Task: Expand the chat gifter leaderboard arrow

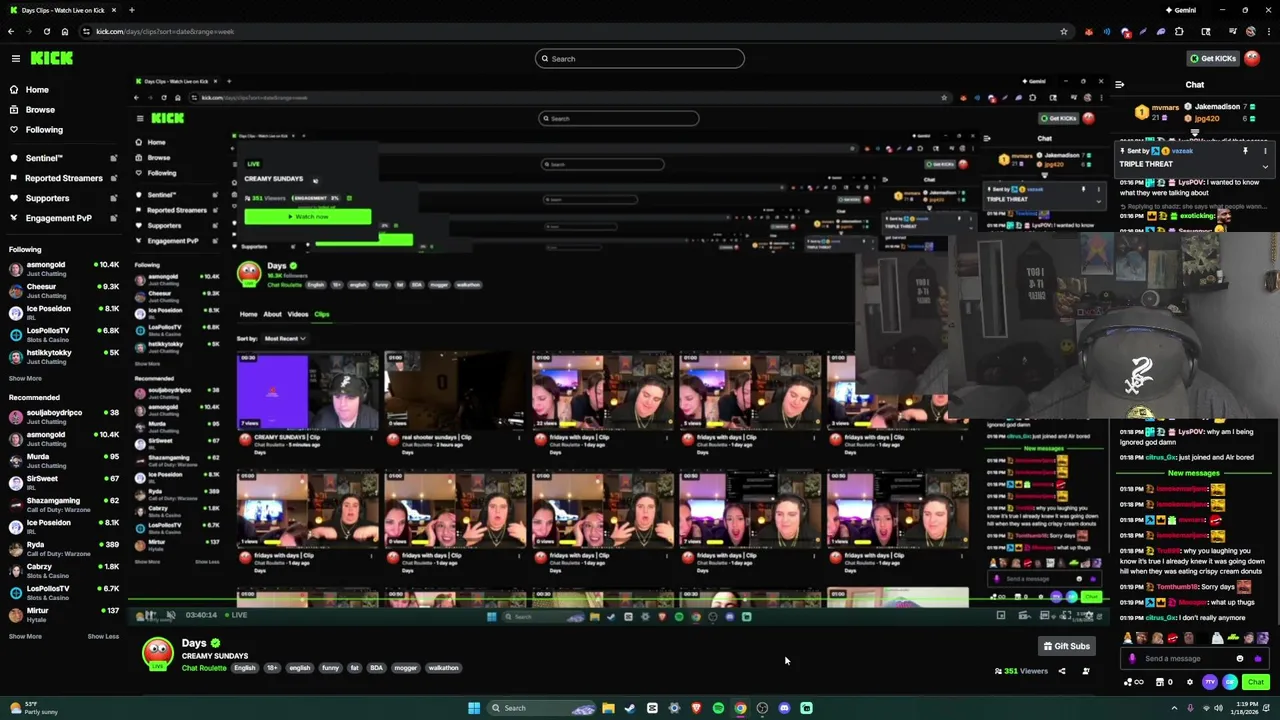Action: point(1195,132)
